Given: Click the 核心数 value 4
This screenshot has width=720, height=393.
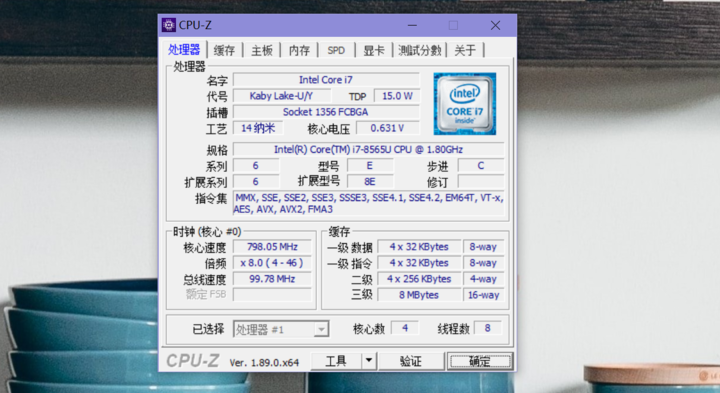Looking at the screenshot, I should click(405, 328).
